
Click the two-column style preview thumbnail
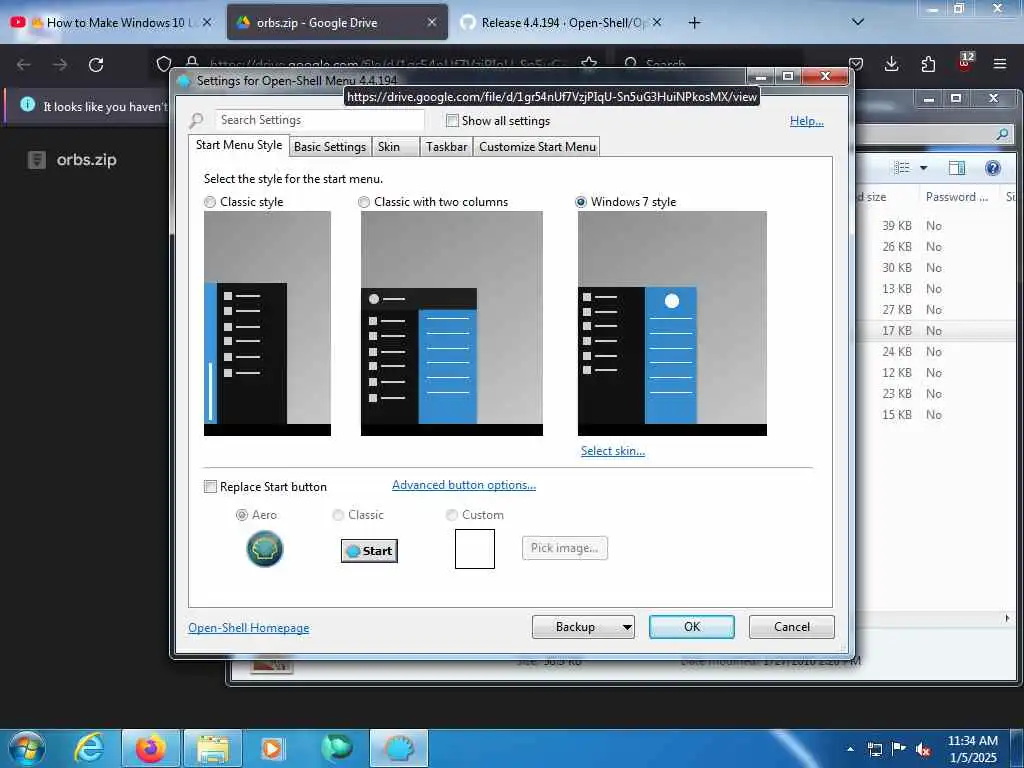452,323
